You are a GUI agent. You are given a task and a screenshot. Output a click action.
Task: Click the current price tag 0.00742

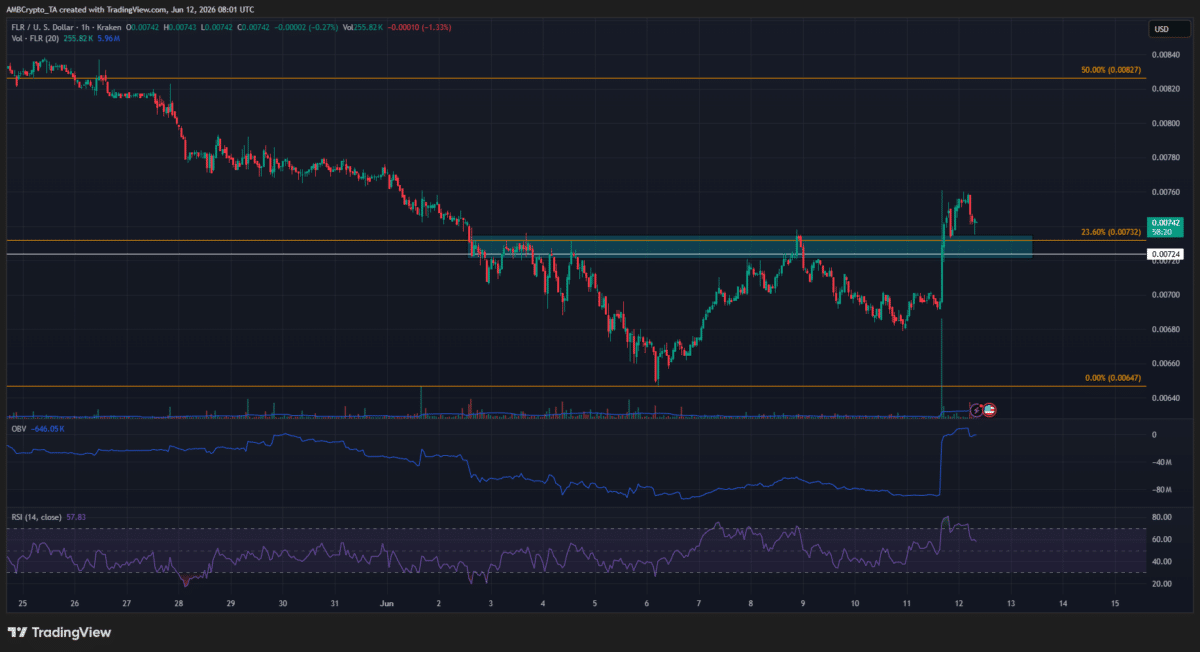pos(1165,227)
